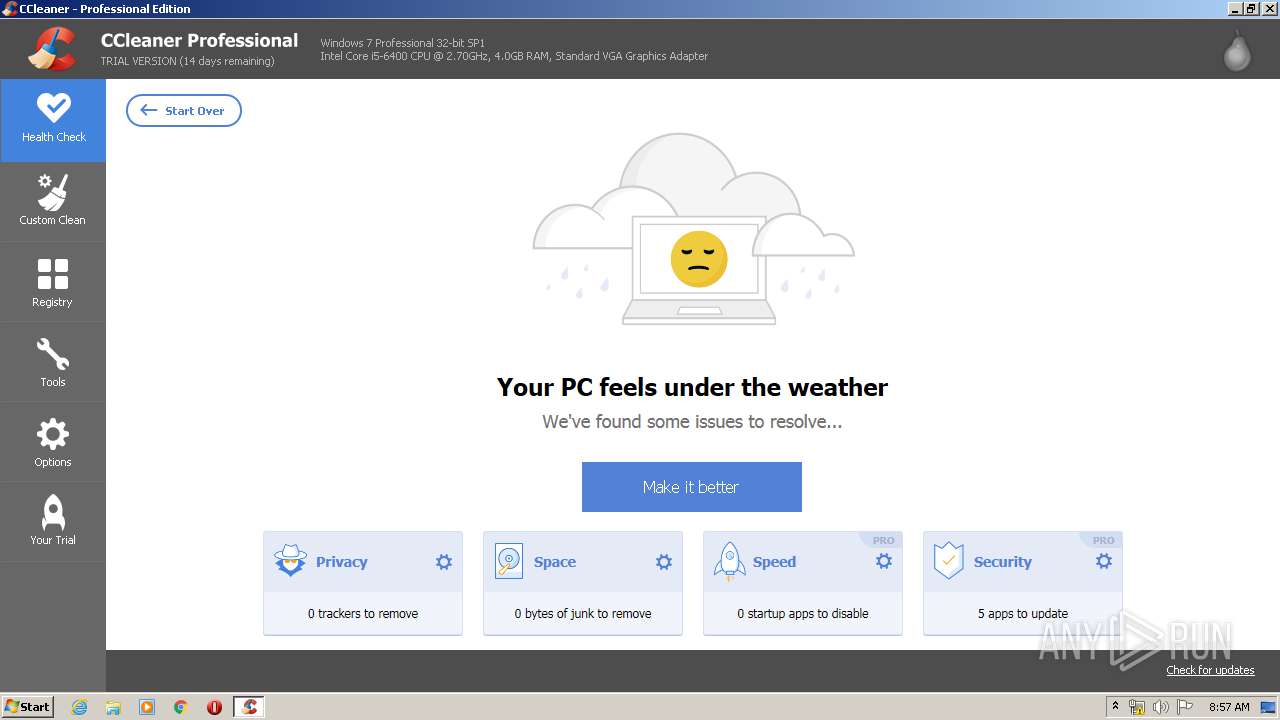The image size is (1280, 720).
Task: Launch Chrome from taskbar
Action: coord(181,707)
